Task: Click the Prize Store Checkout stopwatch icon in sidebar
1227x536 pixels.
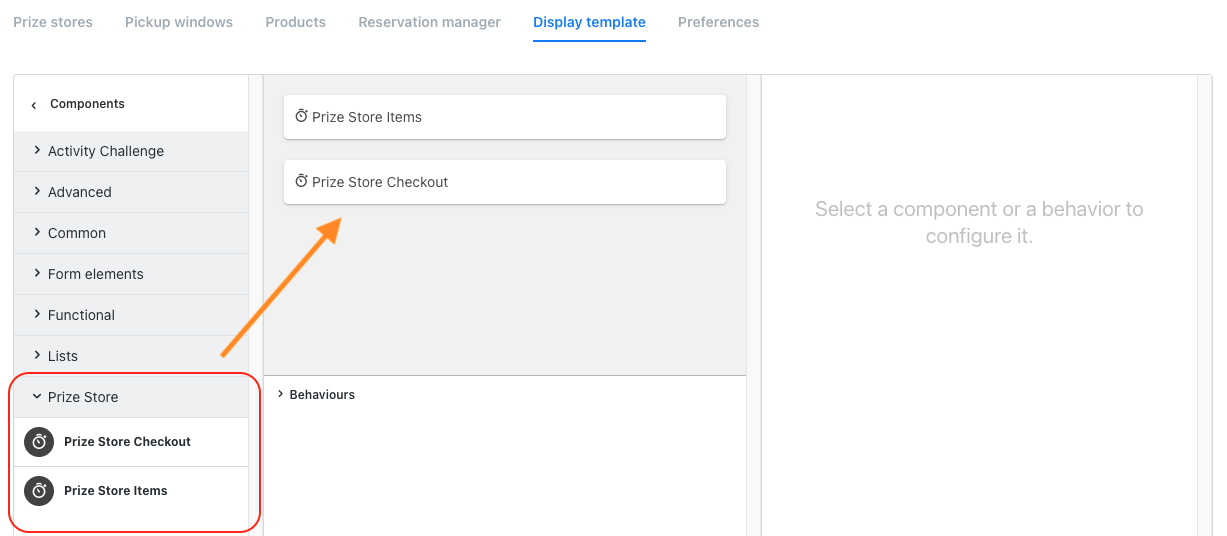Action: [x=39, y=442]
